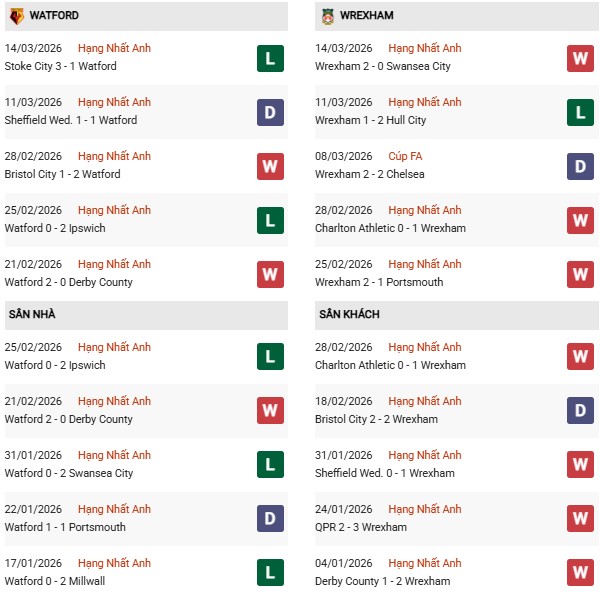Image resolution: width=600 pixels, height=593 pixels.
Task: Click the Watford club crest icon
Action: [x=16, y=16]
